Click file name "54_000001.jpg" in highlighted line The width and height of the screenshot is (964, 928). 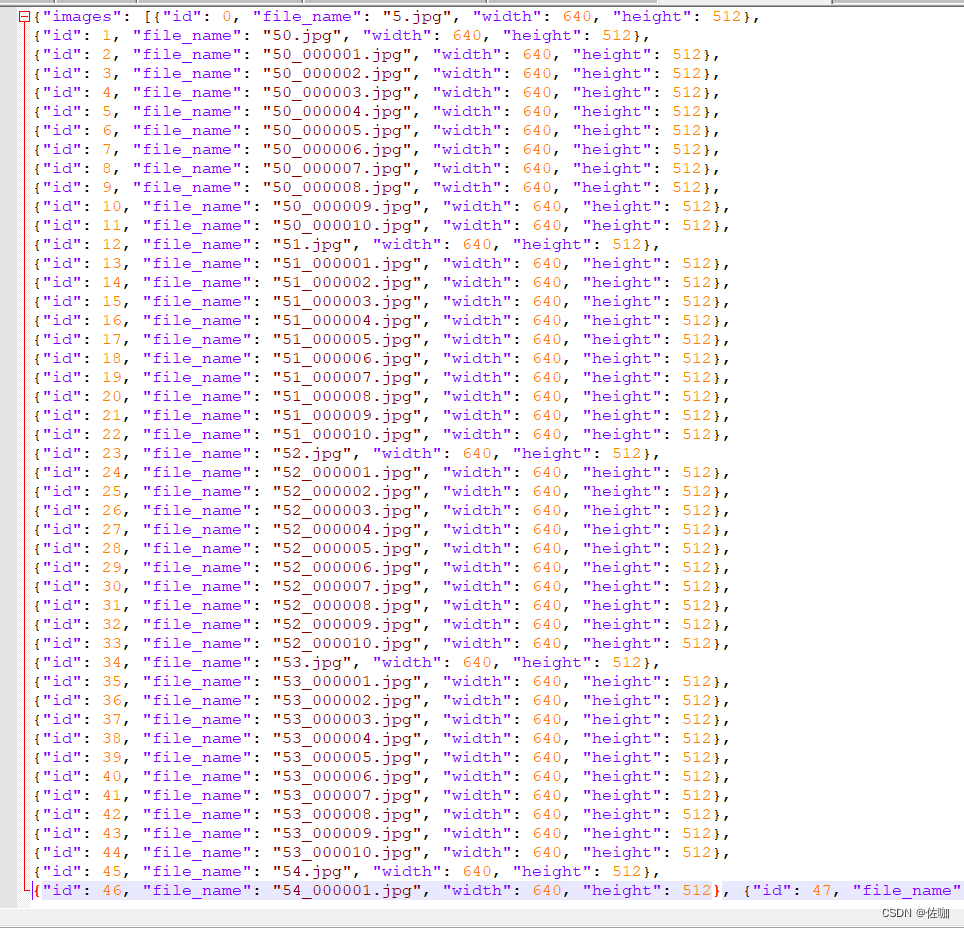click(346, 891)
